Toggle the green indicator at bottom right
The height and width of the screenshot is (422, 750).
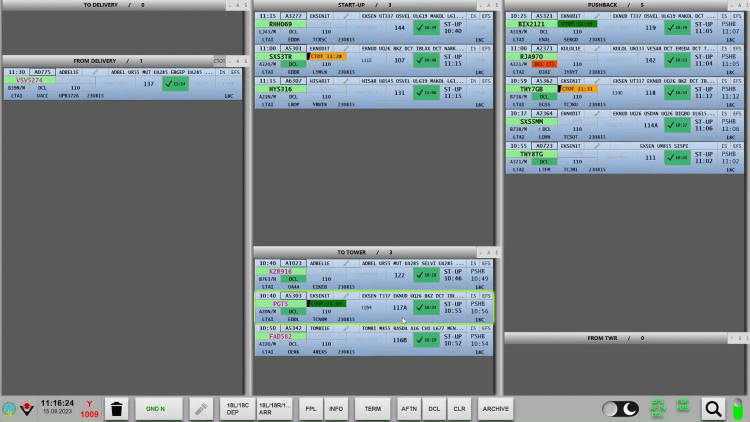(x=738, y=409)
